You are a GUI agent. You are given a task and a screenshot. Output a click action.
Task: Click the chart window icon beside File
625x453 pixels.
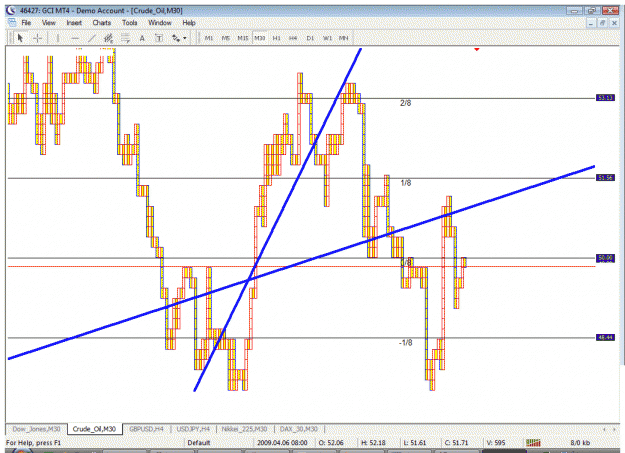pos(12,23)
